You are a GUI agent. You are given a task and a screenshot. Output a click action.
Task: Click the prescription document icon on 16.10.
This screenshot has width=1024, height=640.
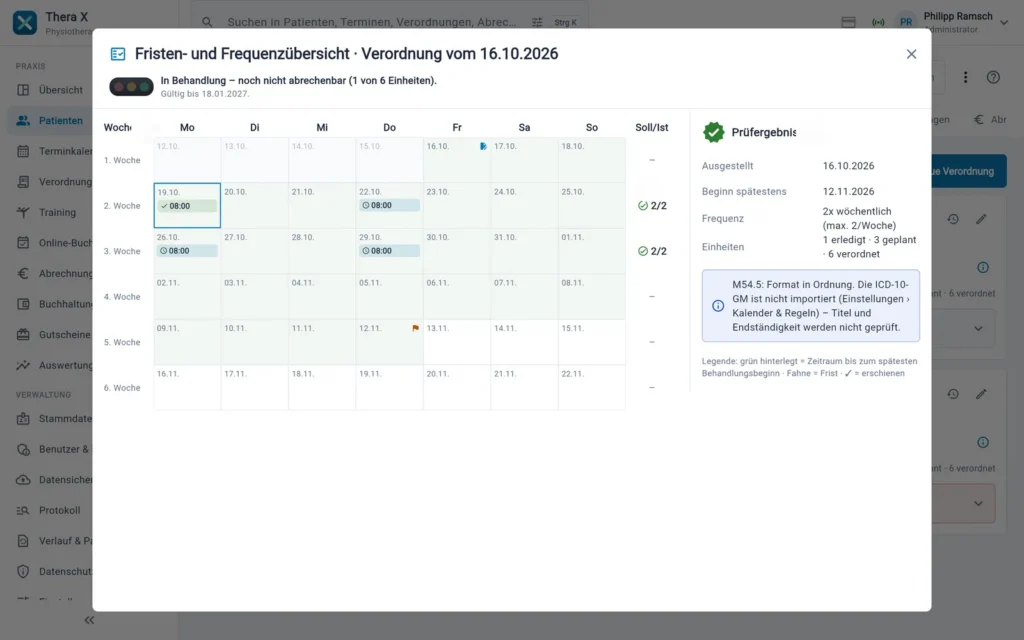click(483, 146)
